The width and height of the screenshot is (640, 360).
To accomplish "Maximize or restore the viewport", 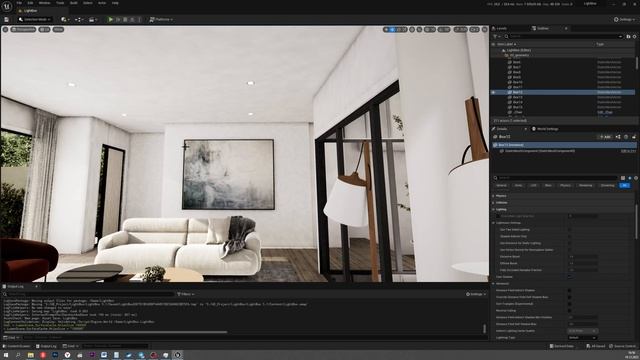I will point(484,29).
